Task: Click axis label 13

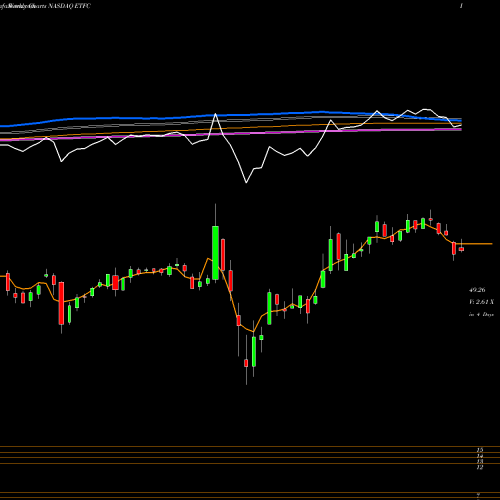Action: 480,462
